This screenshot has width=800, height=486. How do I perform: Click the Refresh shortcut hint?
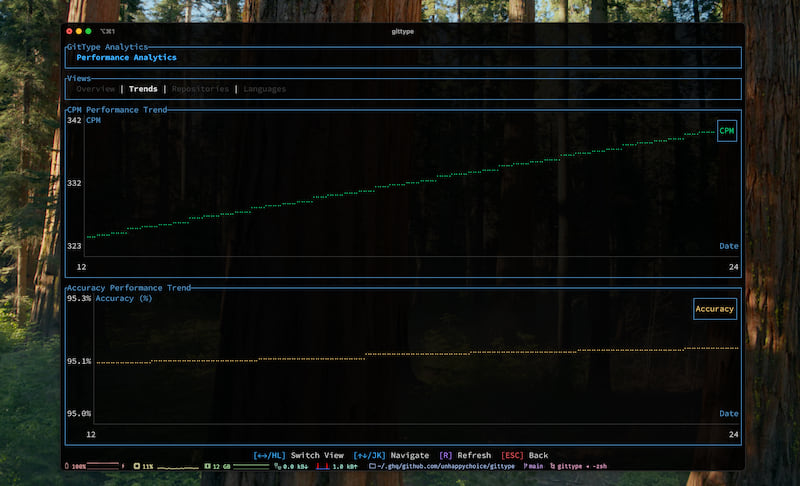pos(464,455)
